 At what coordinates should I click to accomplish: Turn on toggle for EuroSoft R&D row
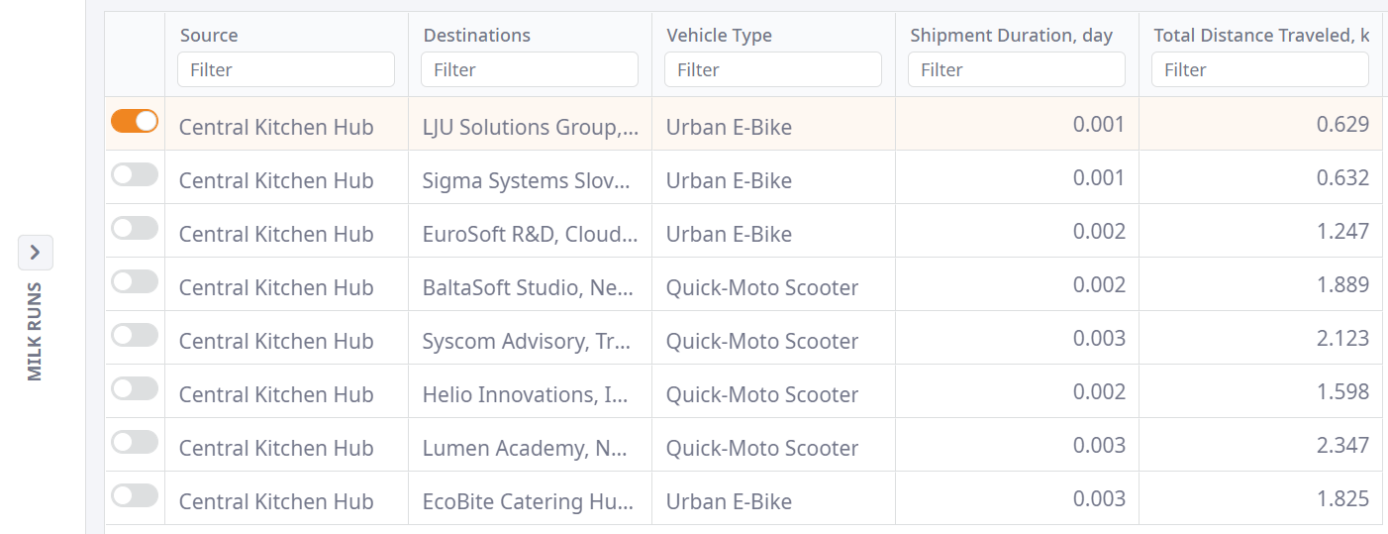coord(135,229)
